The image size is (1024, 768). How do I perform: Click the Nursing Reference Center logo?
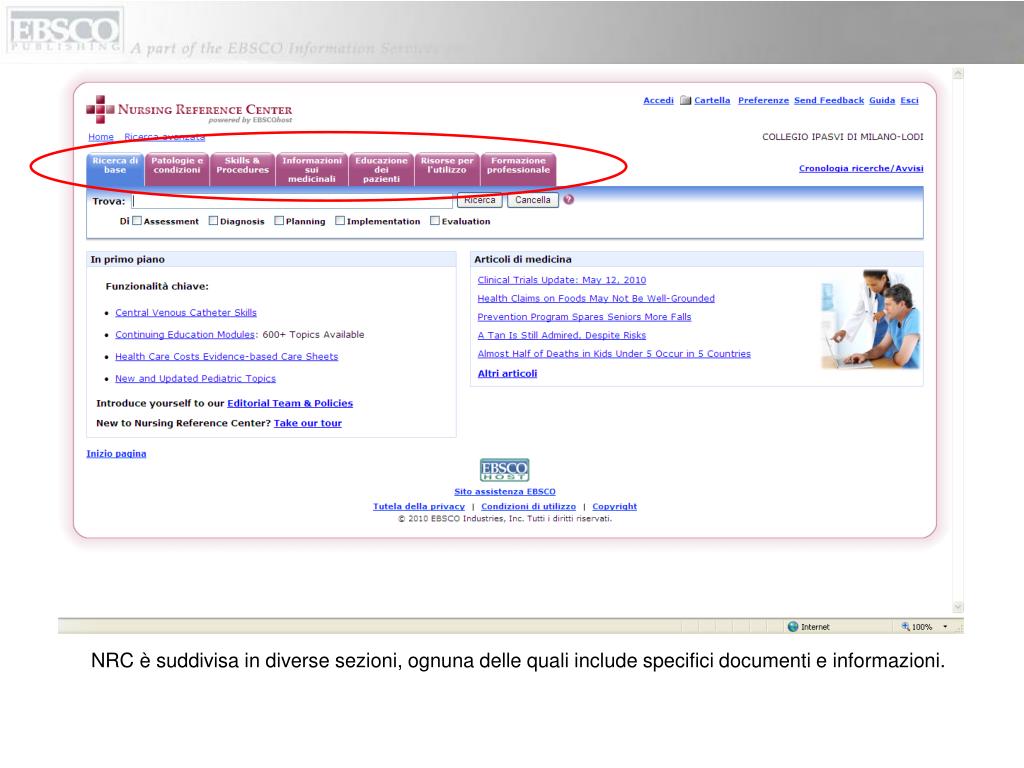(189, 110)
